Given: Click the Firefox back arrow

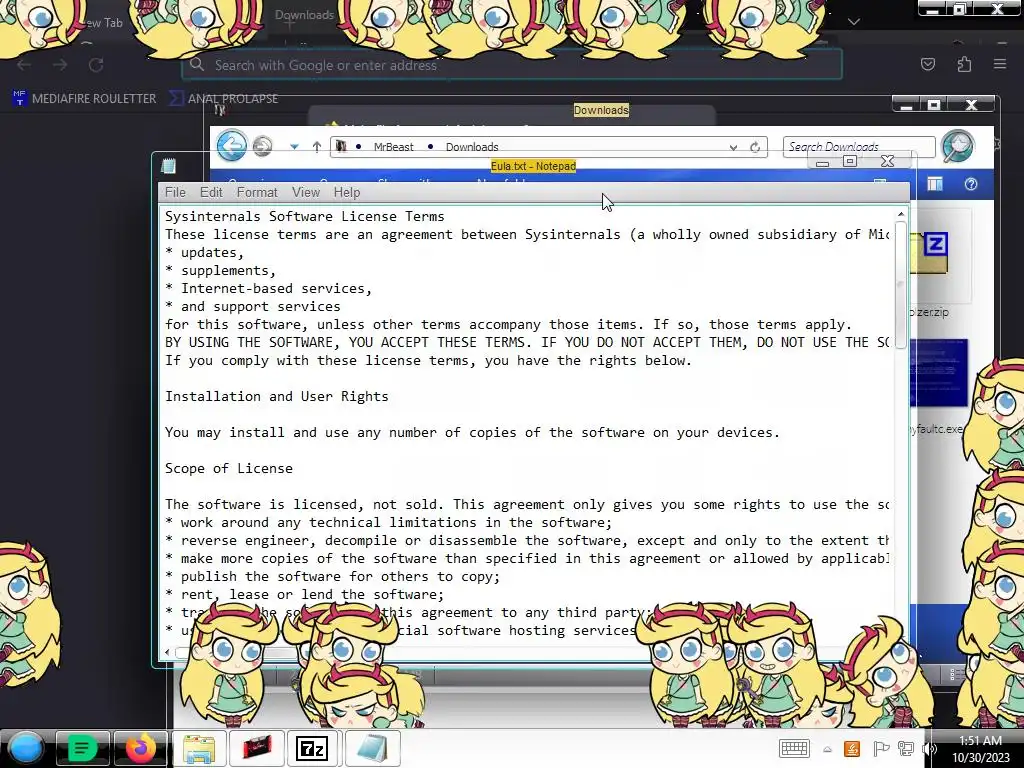Looking at the screenshot, I should click(x=24, y=65).
